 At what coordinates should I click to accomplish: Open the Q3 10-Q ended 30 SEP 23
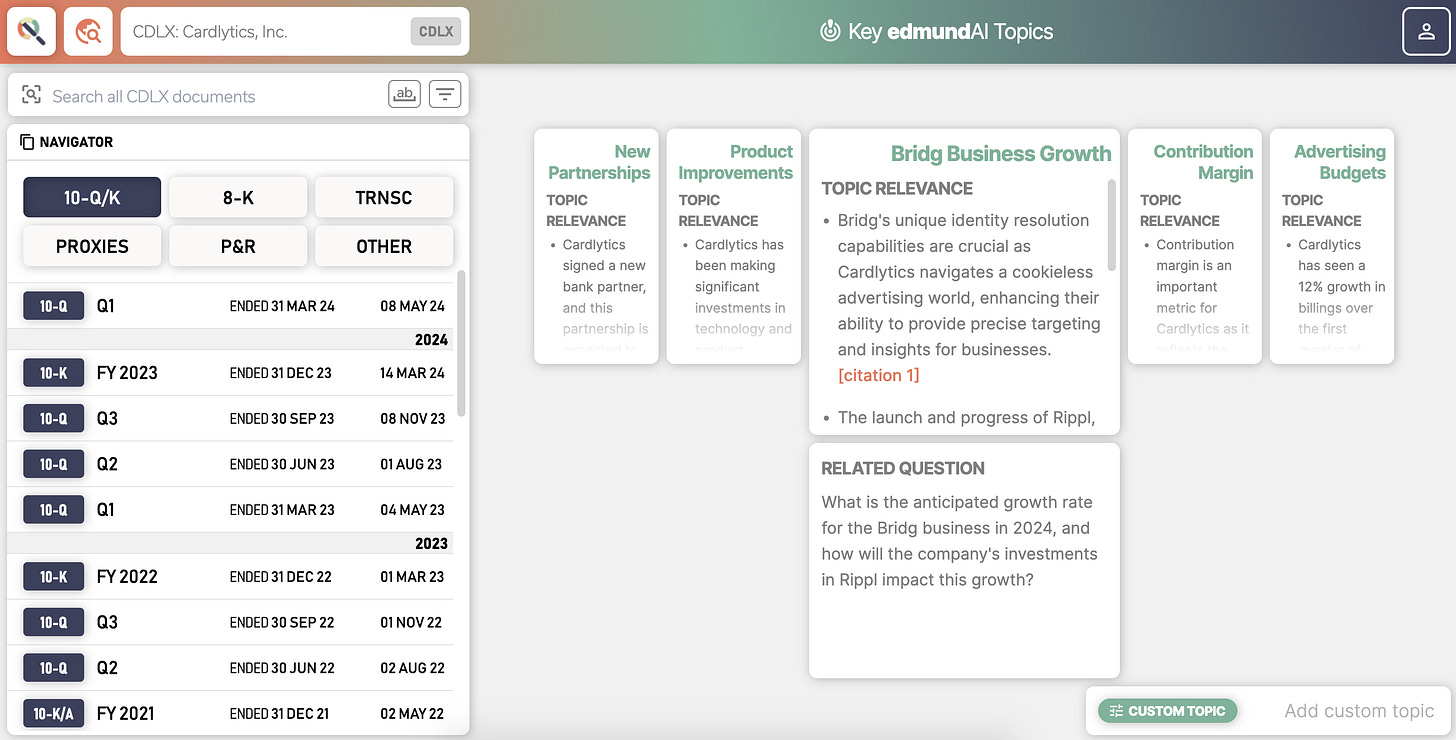click(x=231, y=418)
